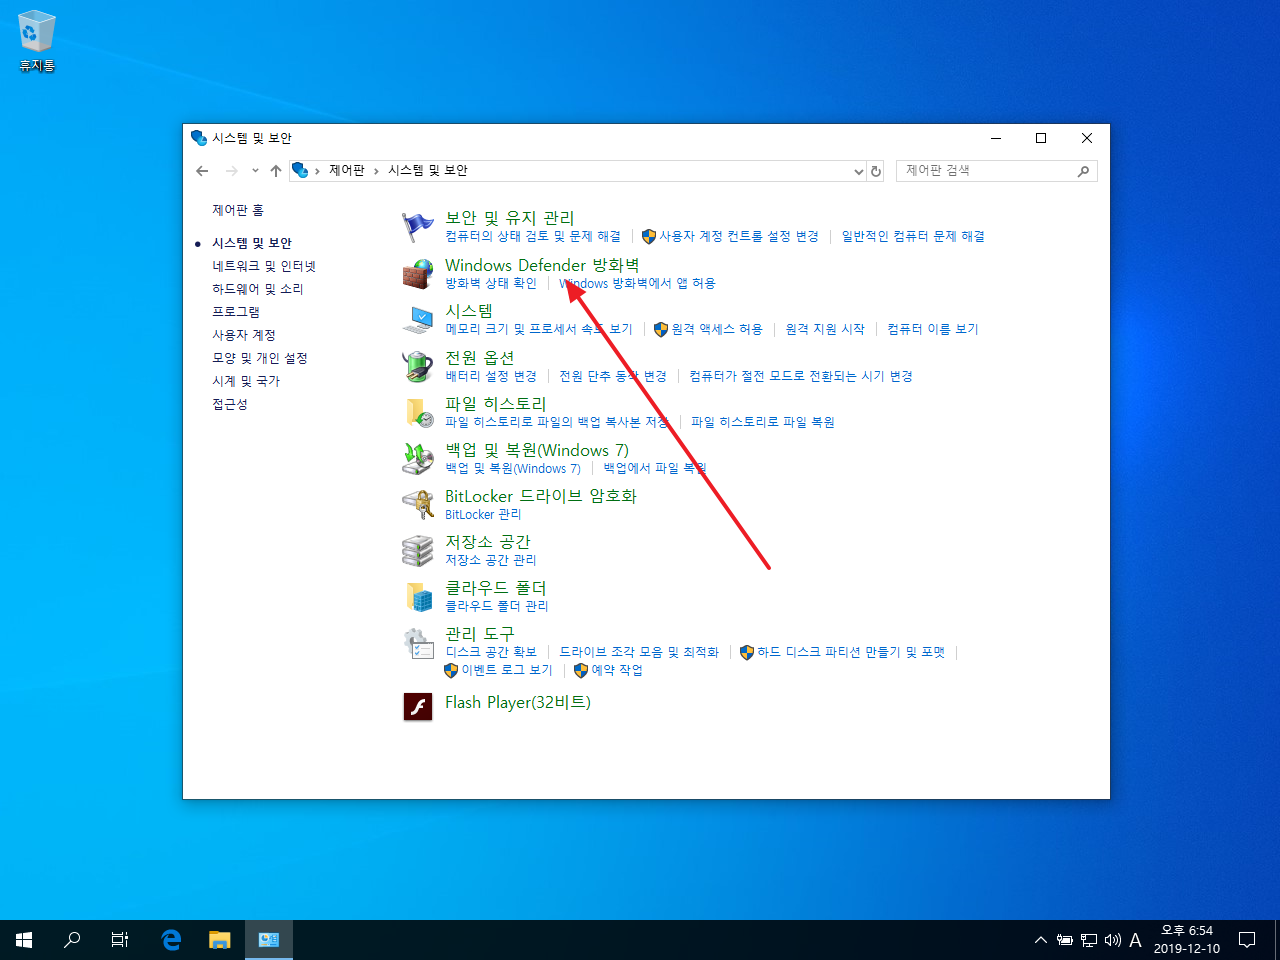Click the 시스템 monitor icon
This screenshot has height=960, width=1280.
pyautogui.click(x=417, y=318)
